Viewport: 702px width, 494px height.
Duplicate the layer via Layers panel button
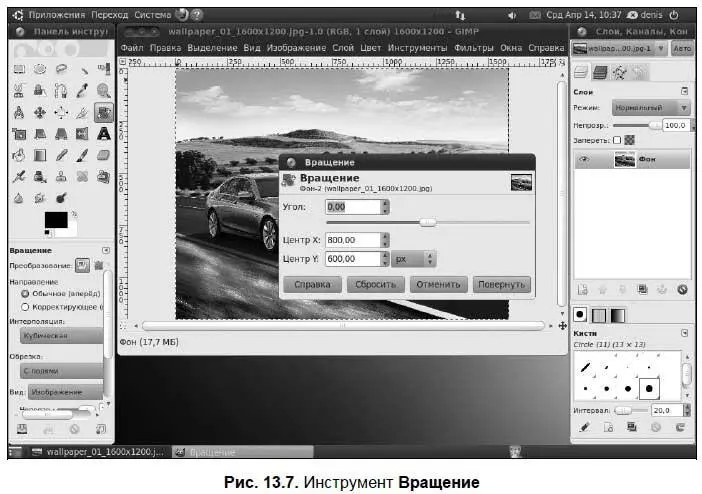tap(642, 290)
